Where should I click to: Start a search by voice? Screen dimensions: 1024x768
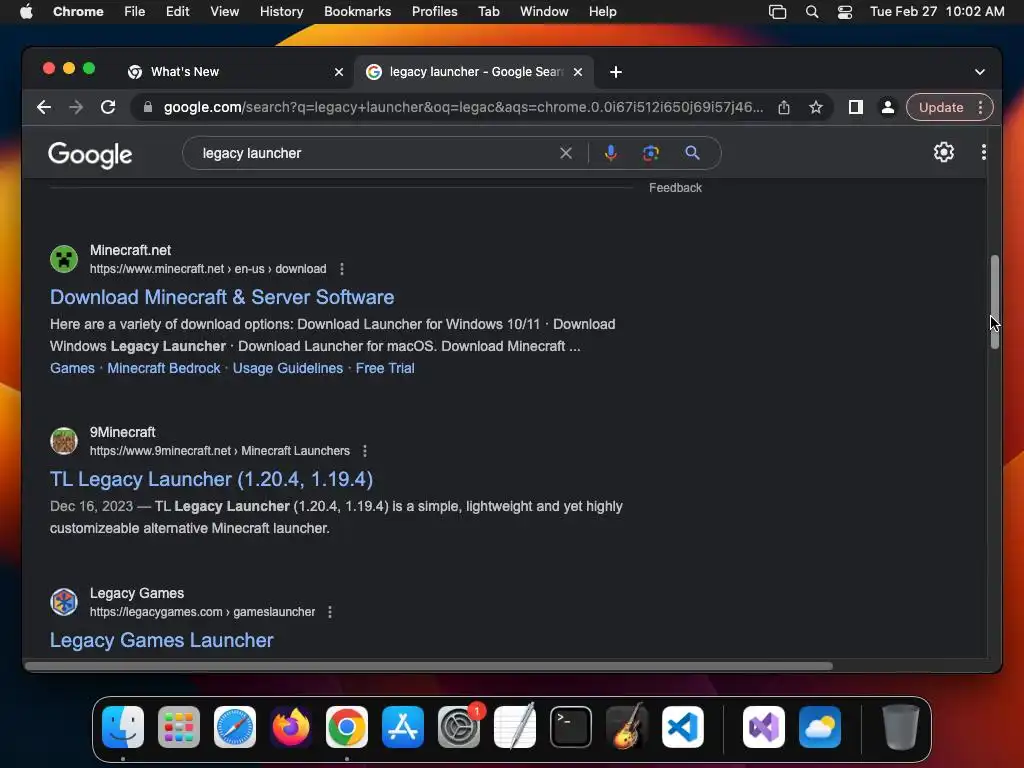(611, 153)
